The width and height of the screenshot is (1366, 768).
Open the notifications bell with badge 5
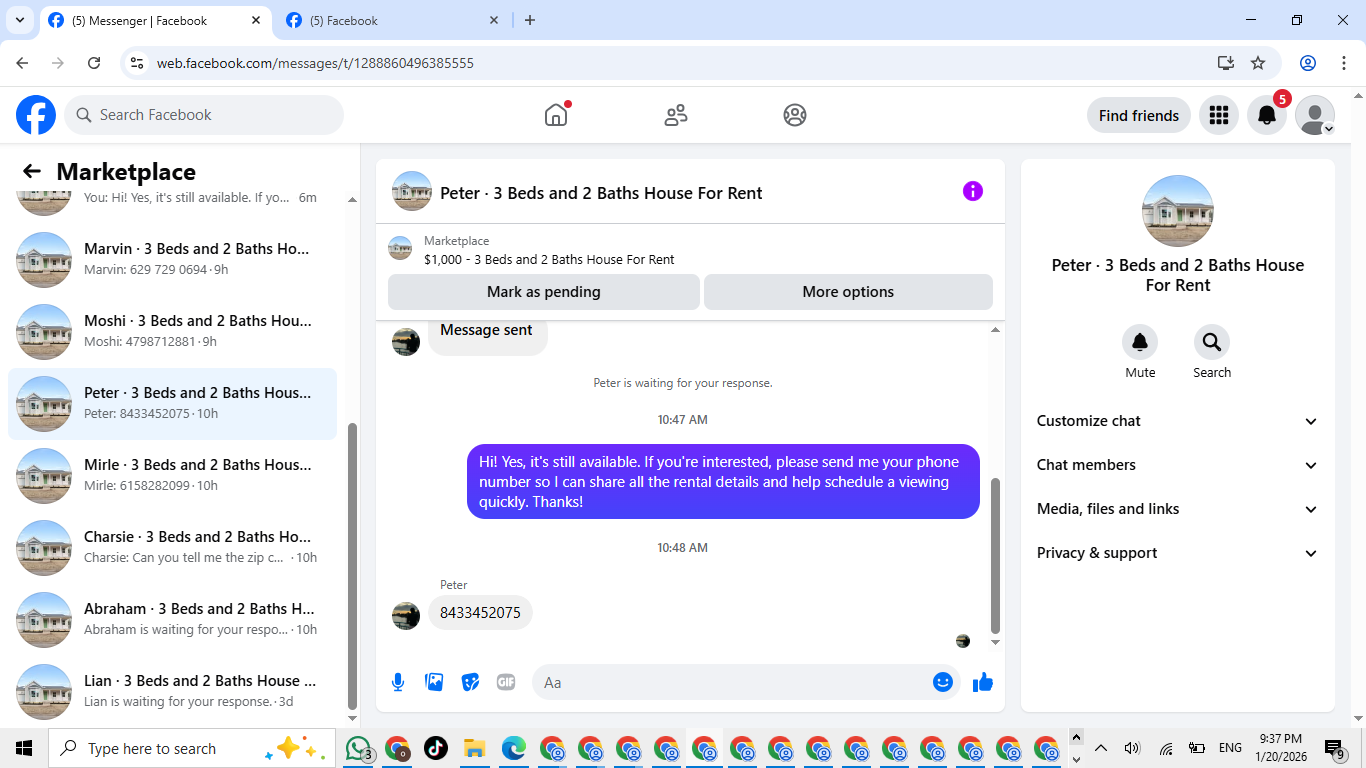click(x=1267, y=115)
